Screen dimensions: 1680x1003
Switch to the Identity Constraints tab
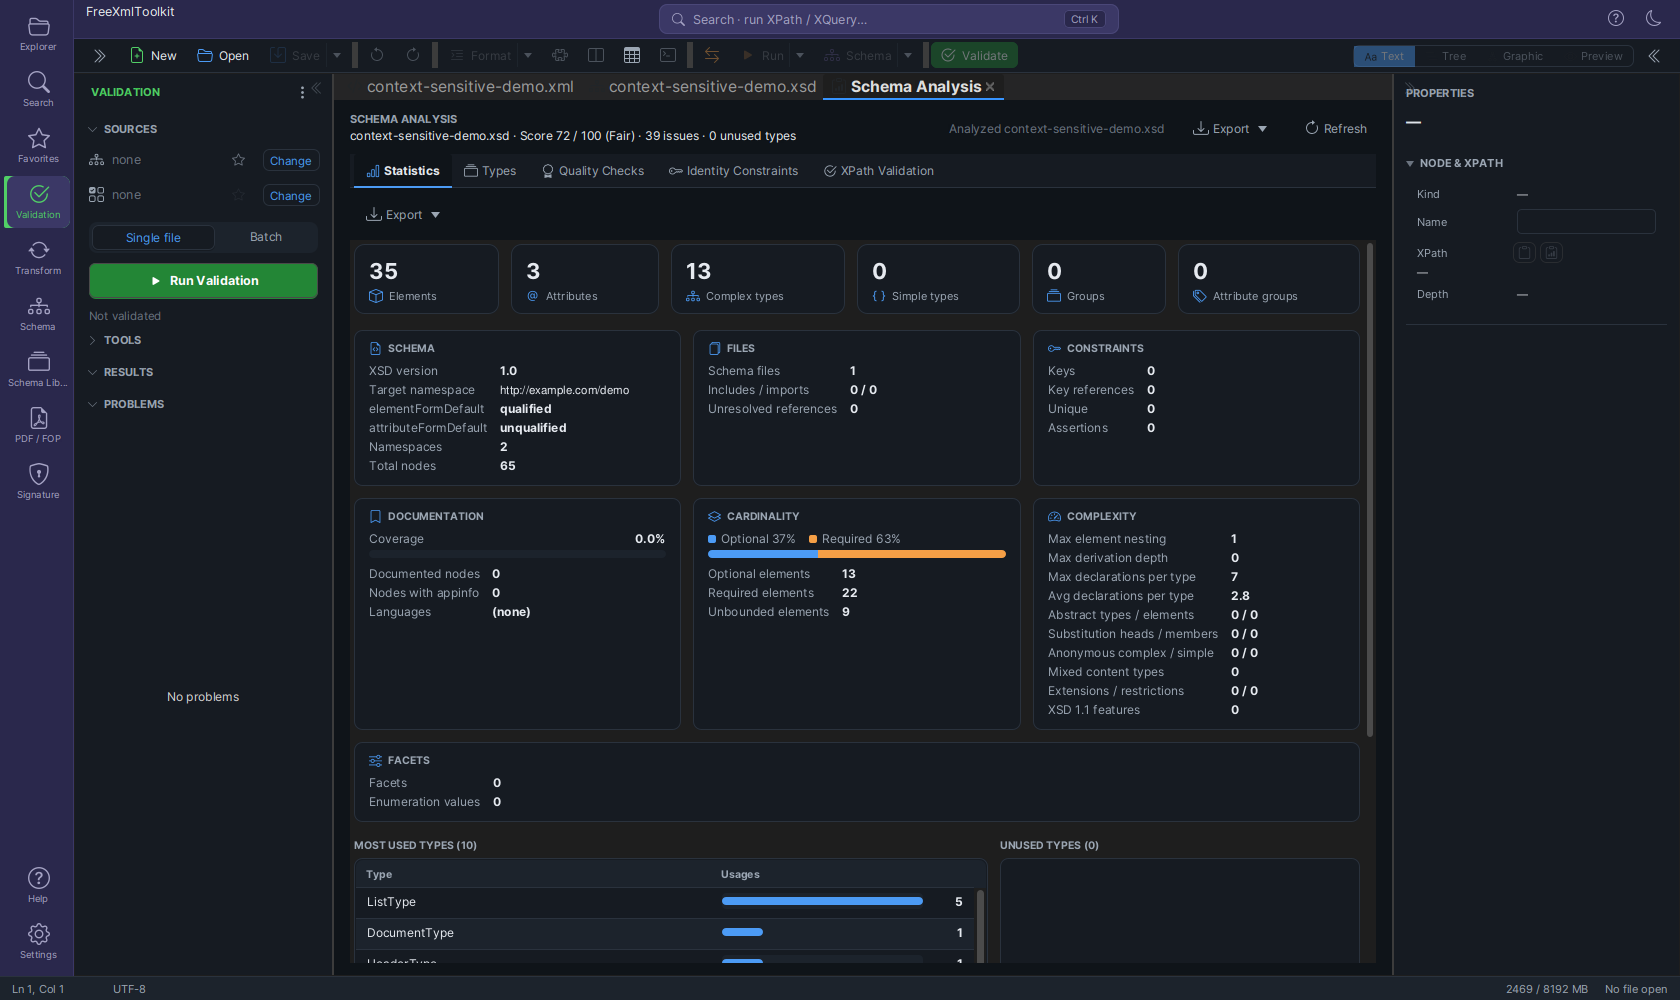(x=734, y=171)
